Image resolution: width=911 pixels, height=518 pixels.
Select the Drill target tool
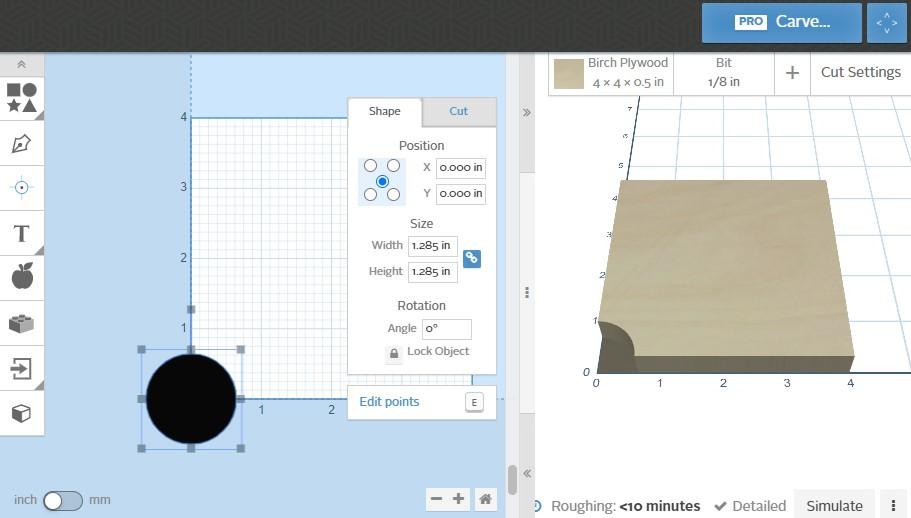point(21,188)
